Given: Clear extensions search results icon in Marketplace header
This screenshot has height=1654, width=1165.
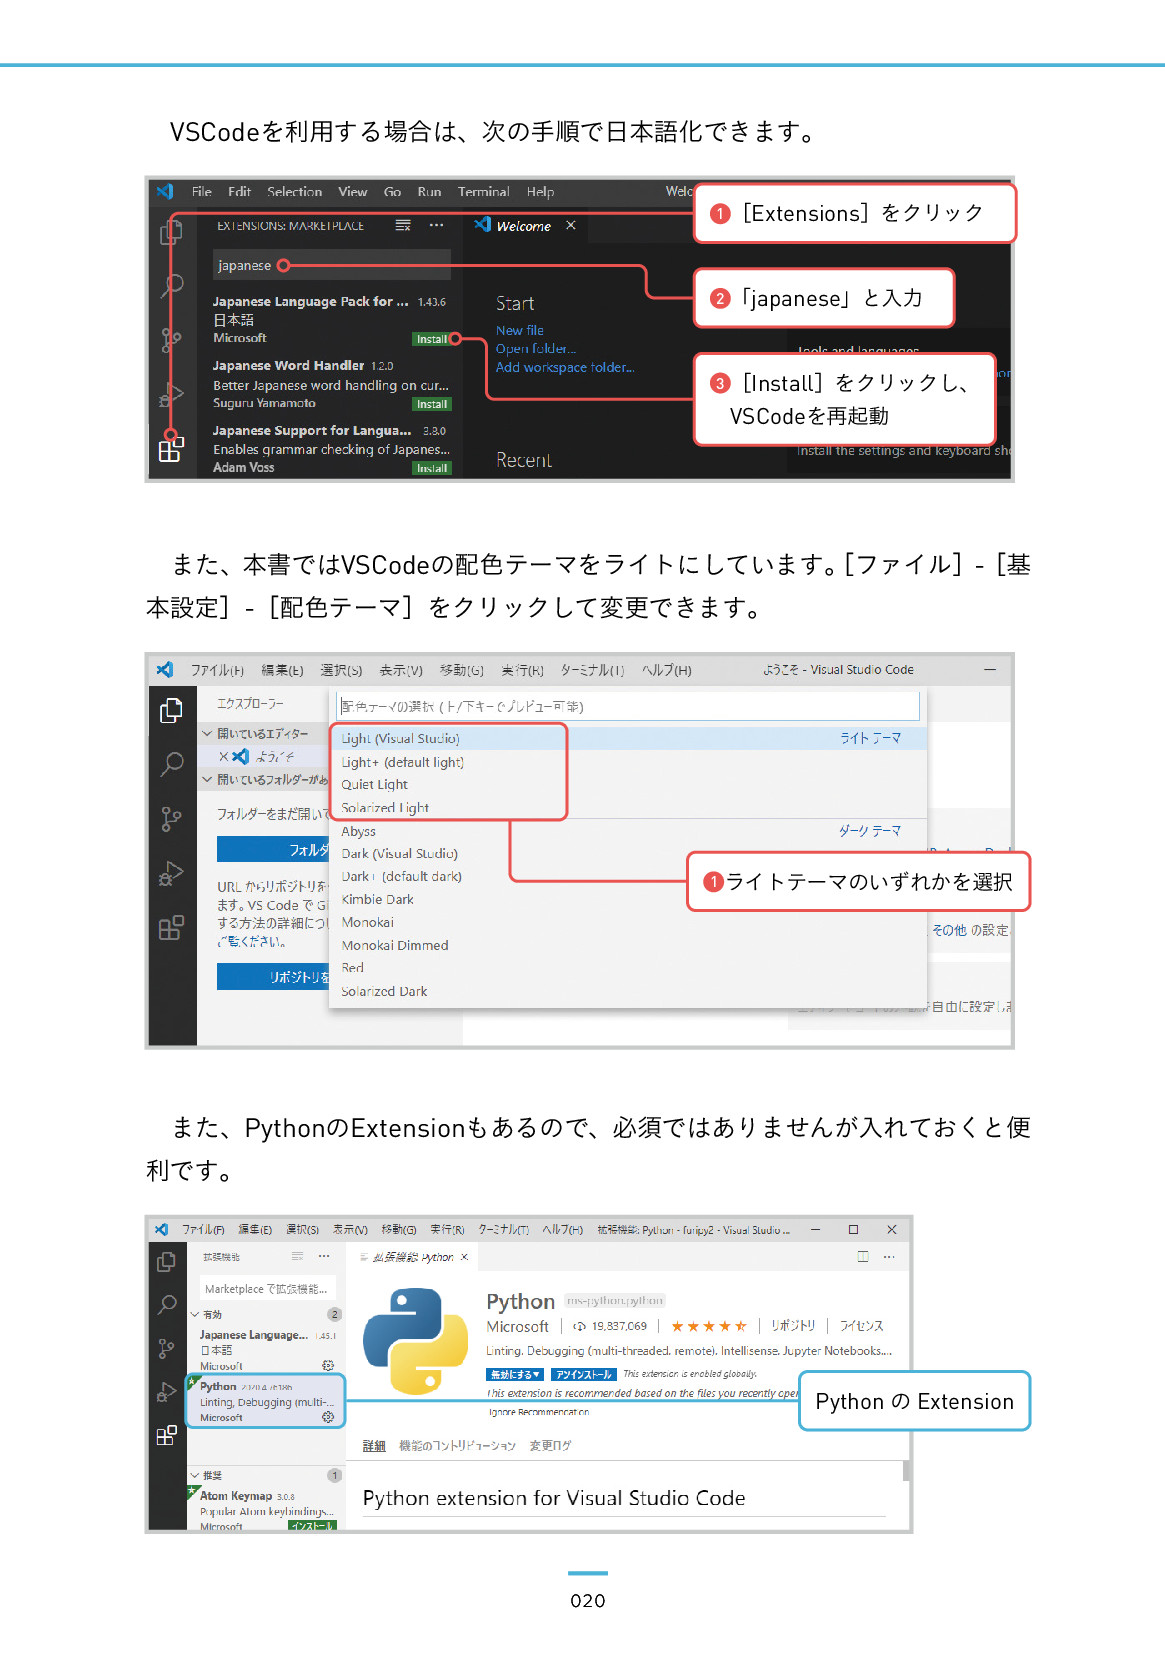Looking at the screenshot, I should 403,226.
